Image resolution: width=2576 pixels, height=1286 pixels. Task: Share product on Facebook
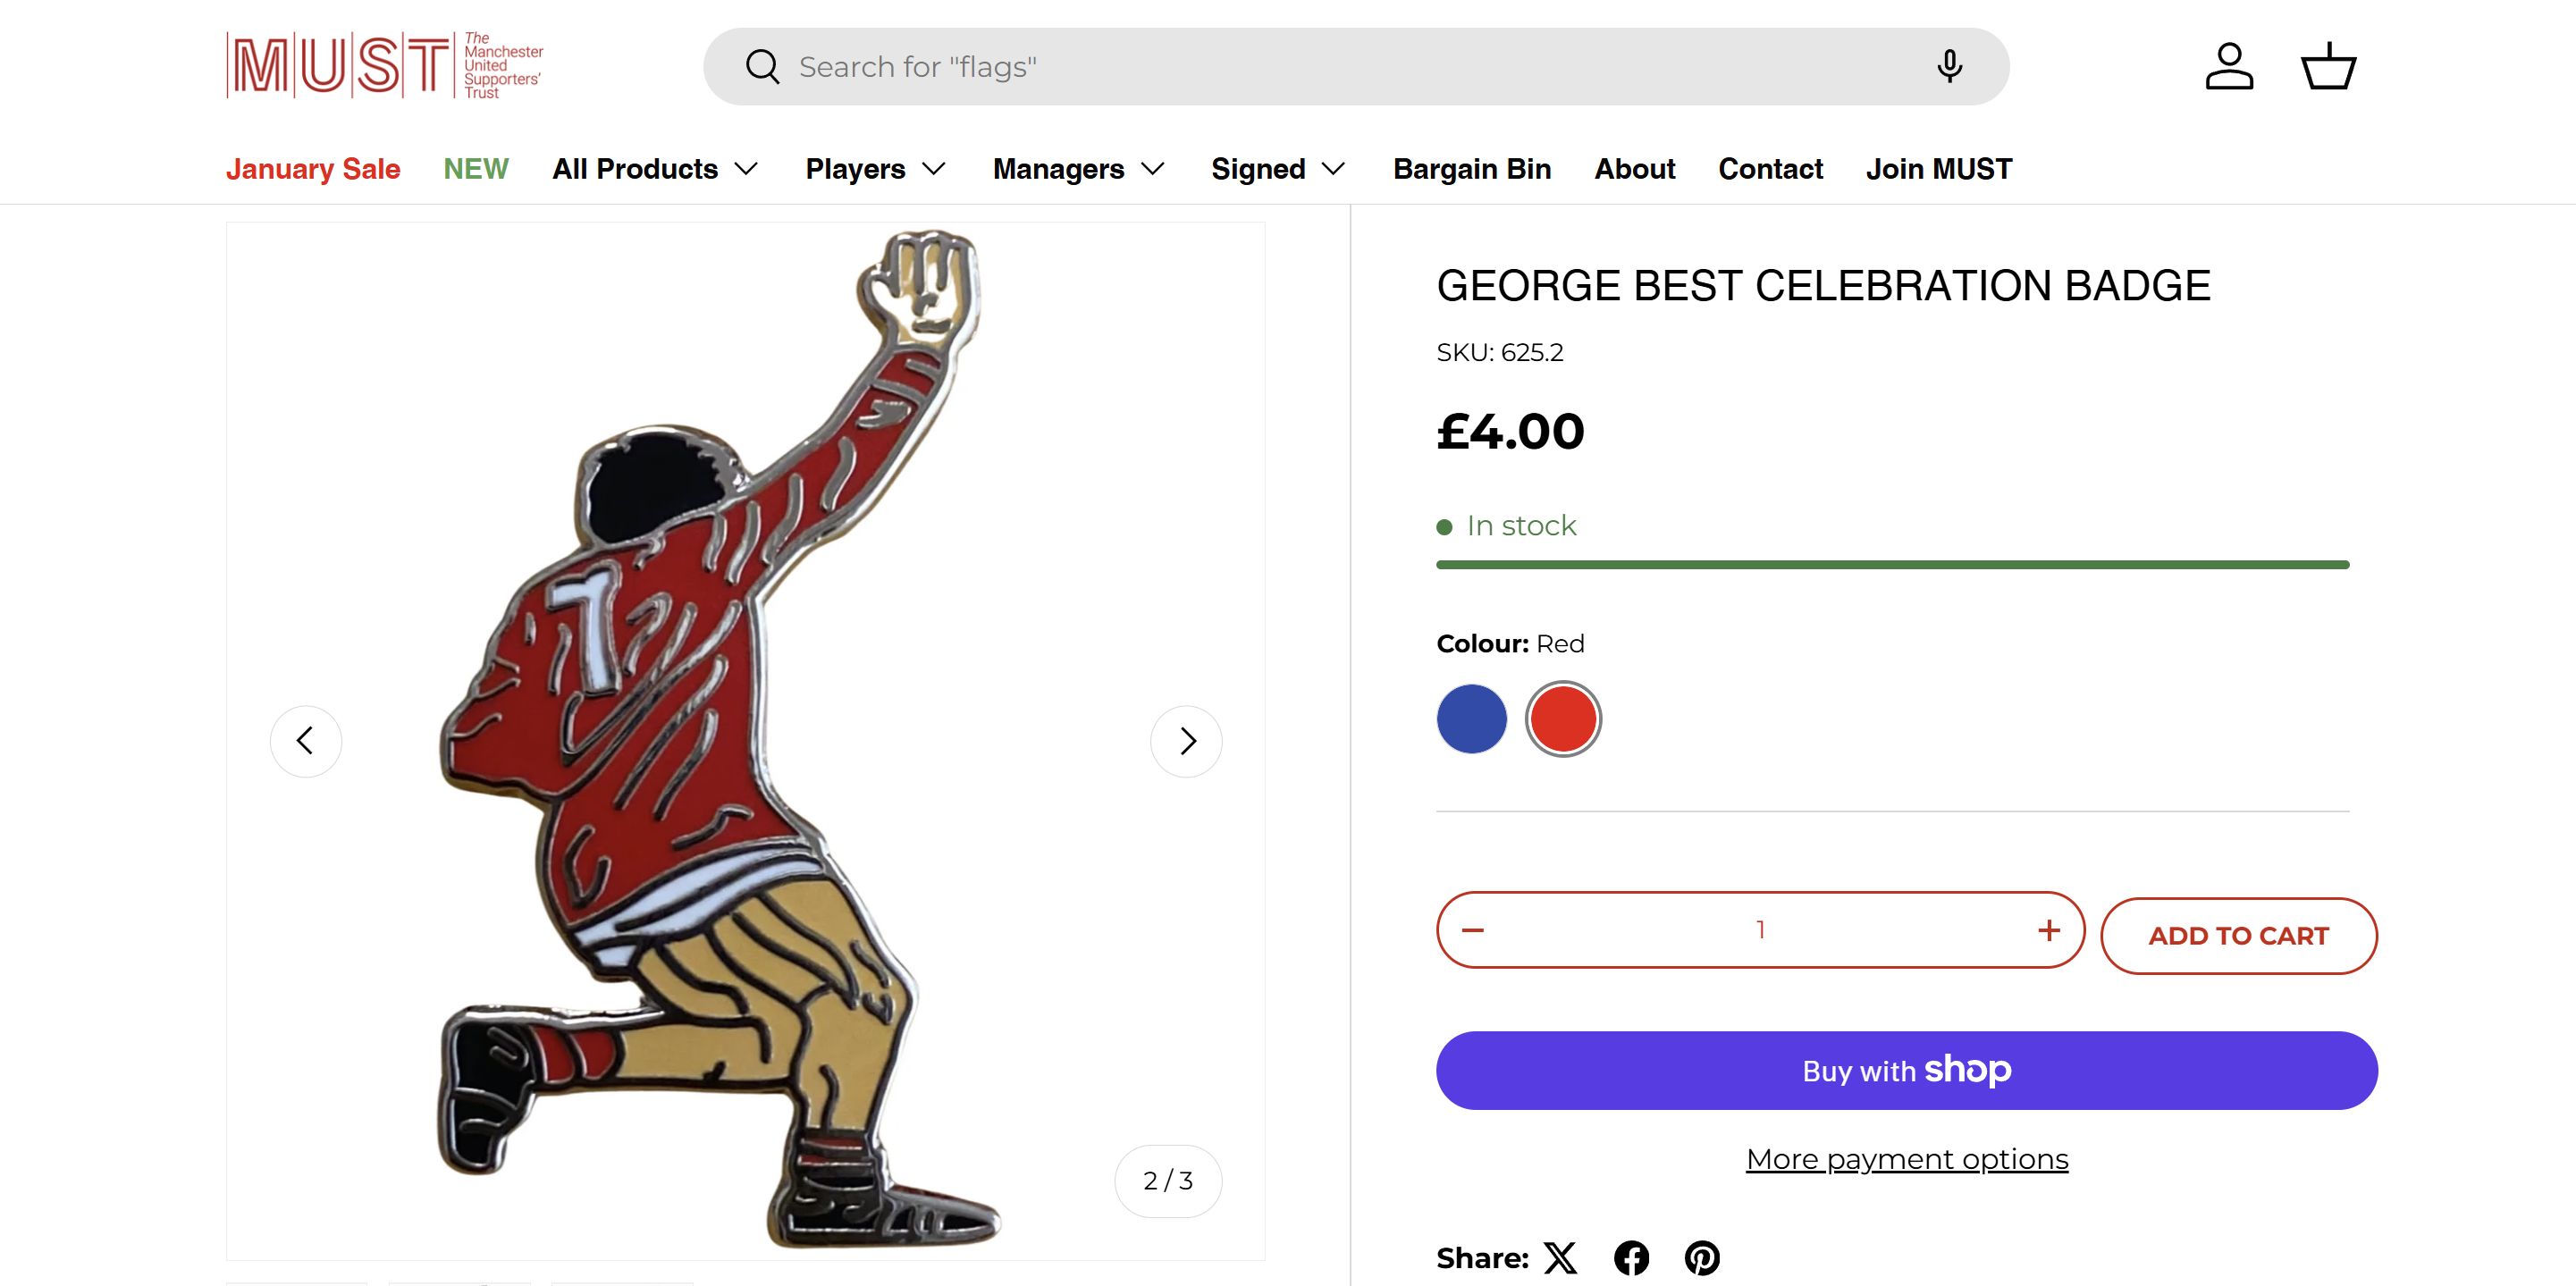1632,1258
